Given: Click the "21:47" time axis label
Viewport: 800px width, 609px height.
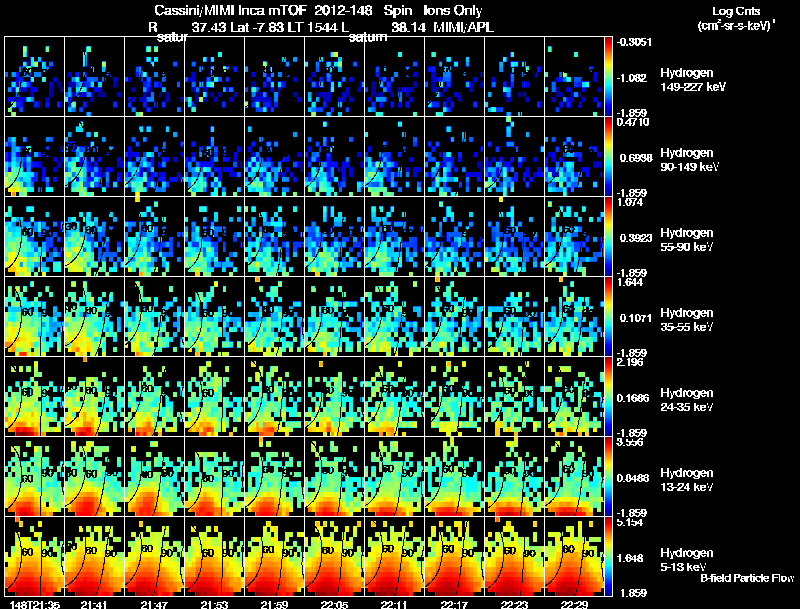Looking at the screenshot, I should tap(154, 604).
